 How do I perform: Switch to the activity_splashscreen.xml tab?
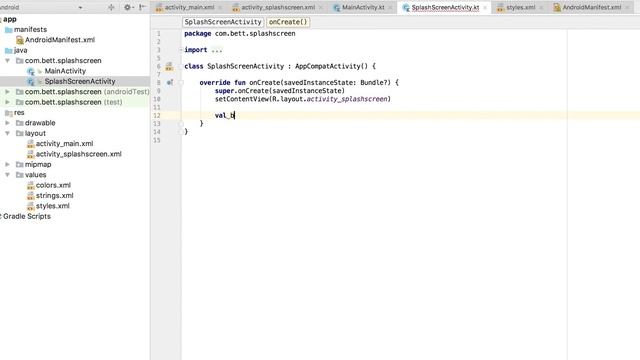click(278, 7)
